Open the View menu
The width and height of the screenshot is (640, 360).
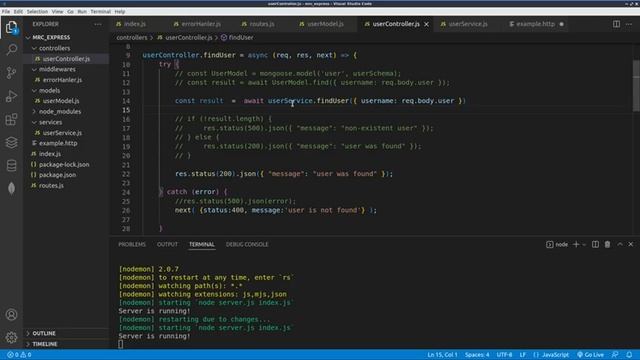tap(58, 11)
